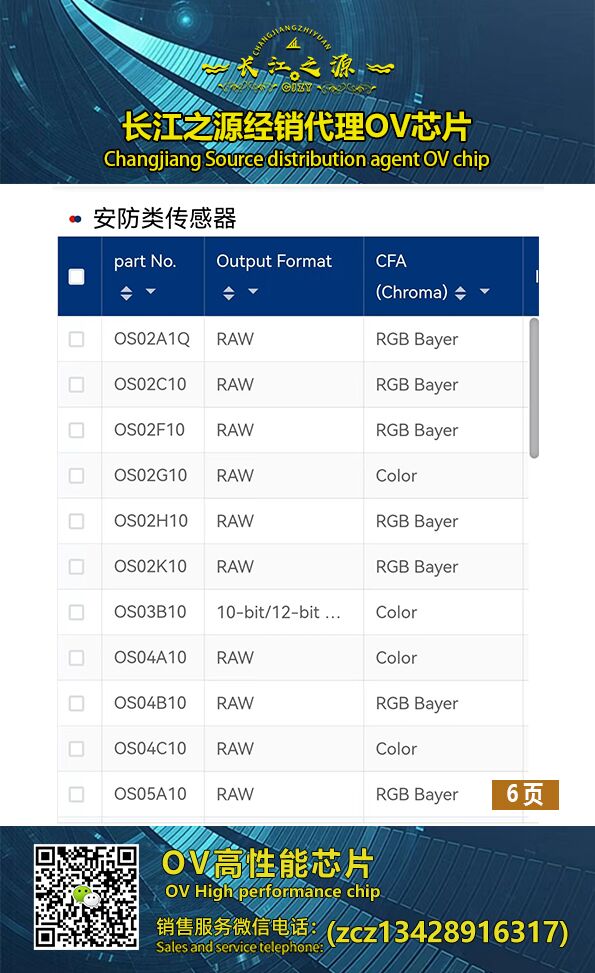The height and width of the screenshot is (973, 595).
Task: Tick the checkbox beside OS04A10
Action: coord(76,658)
